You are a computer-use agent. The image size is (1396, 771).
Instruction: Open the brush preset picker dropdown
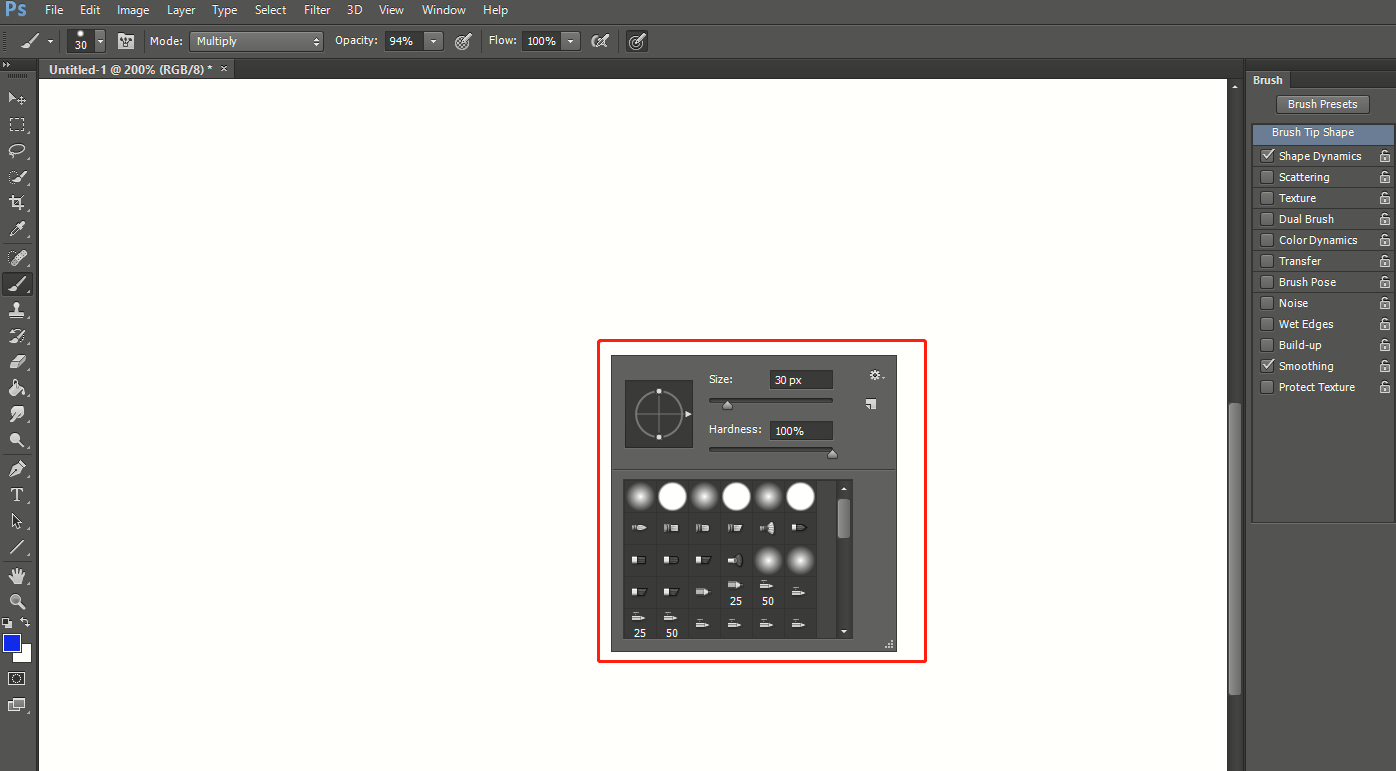[100, 42]
